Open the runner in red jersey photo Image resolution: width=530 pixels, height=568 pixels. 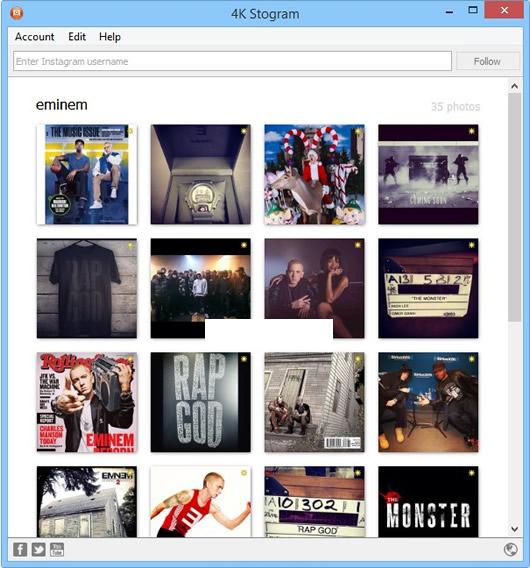pos(201,501)
